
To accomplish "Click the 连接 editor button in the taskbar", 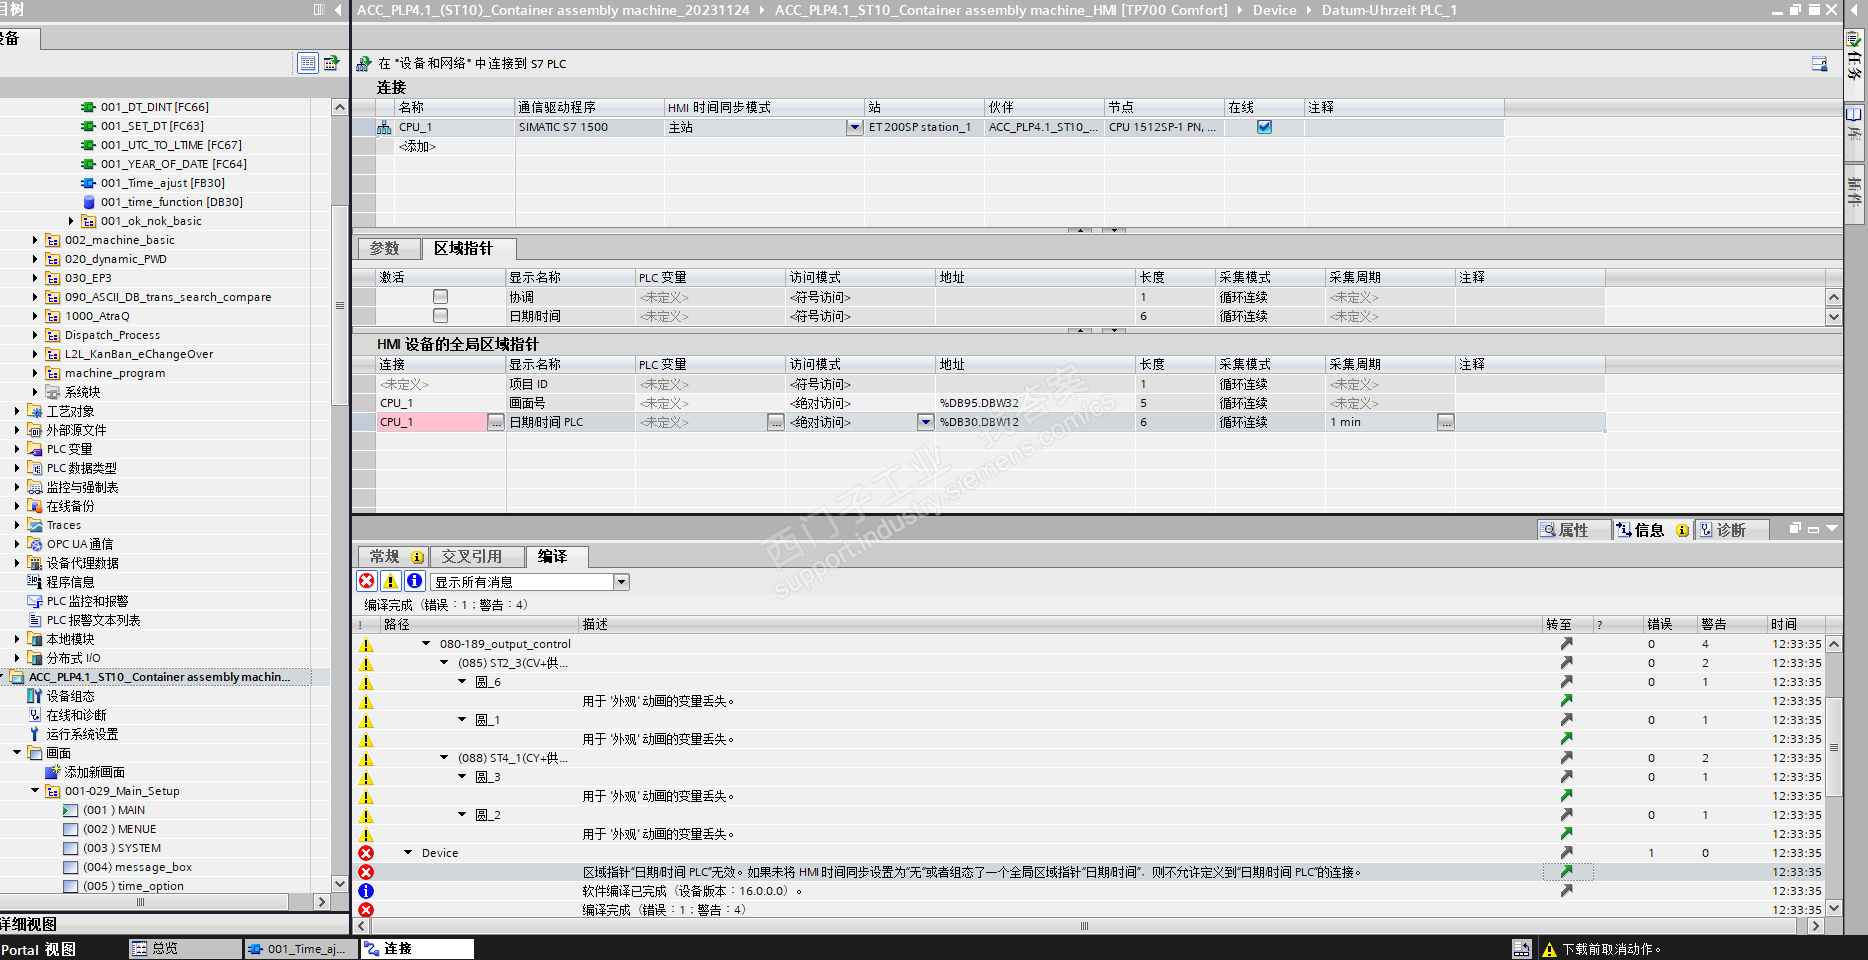I will pyautogui.click(x=418, y=949).
